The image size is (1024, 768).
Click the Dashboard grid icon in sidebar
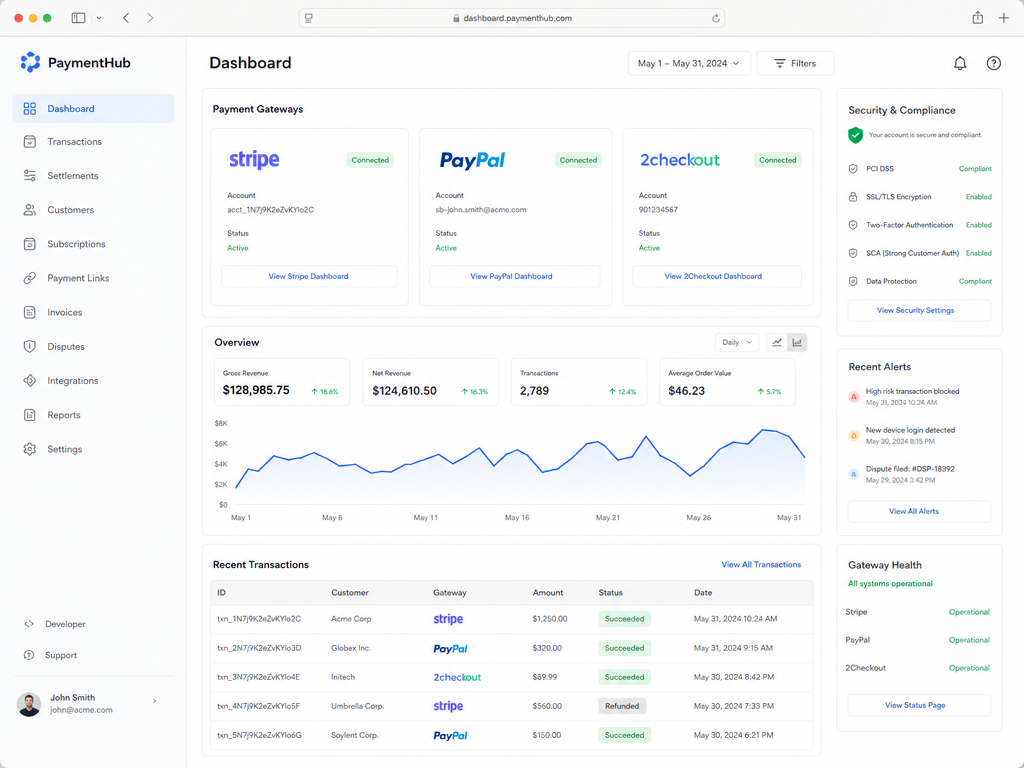[x=29, y=108]
